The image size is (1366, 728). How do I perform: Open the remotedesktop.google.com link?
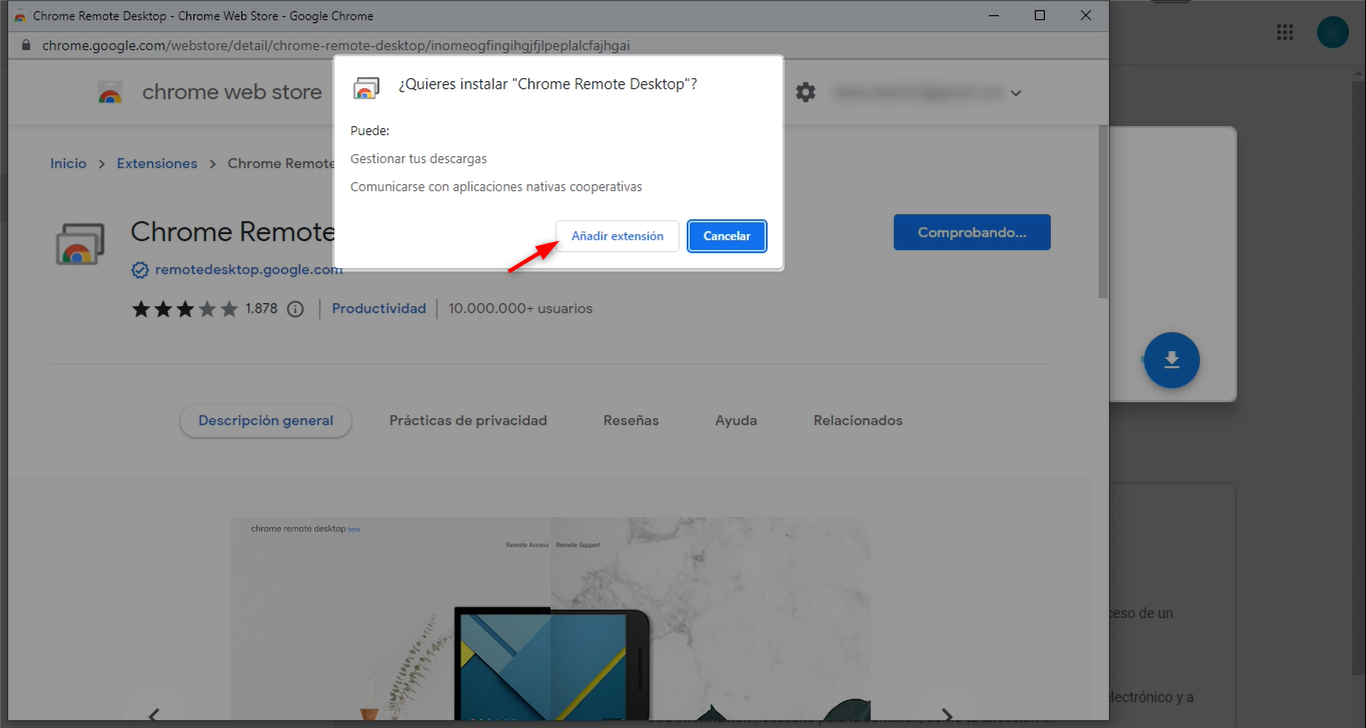pyautogui.click(x=248, y=269)
